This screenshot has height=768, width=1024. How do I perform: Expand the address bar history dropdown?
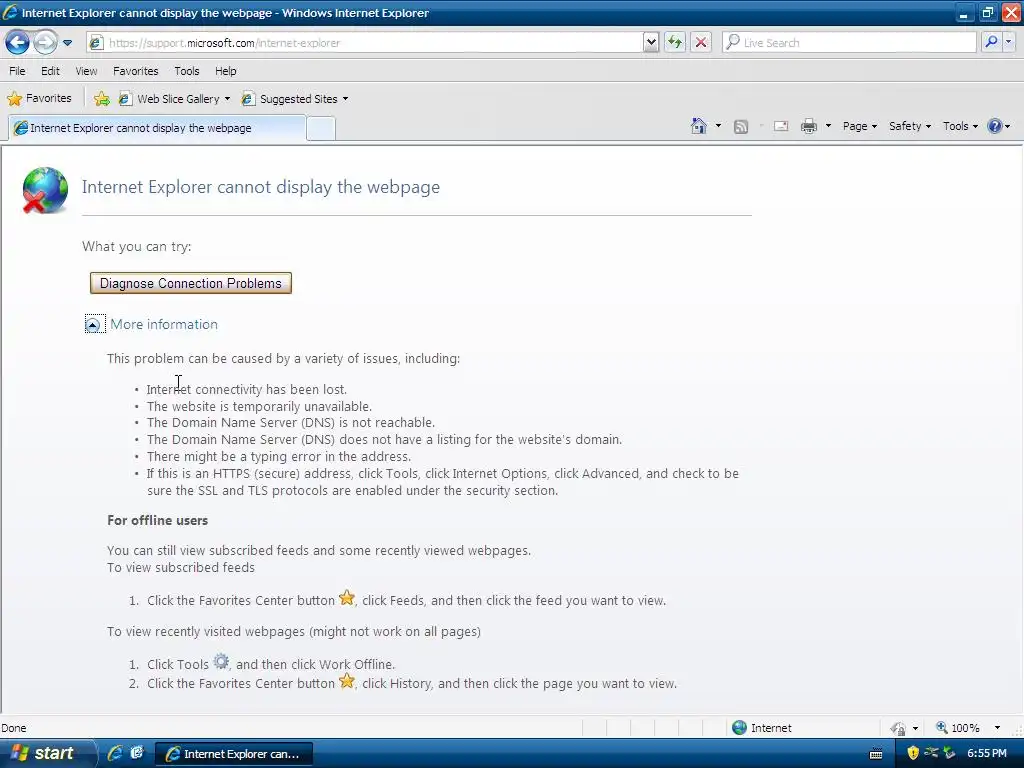pyautogui.click(x=650, y=43)
